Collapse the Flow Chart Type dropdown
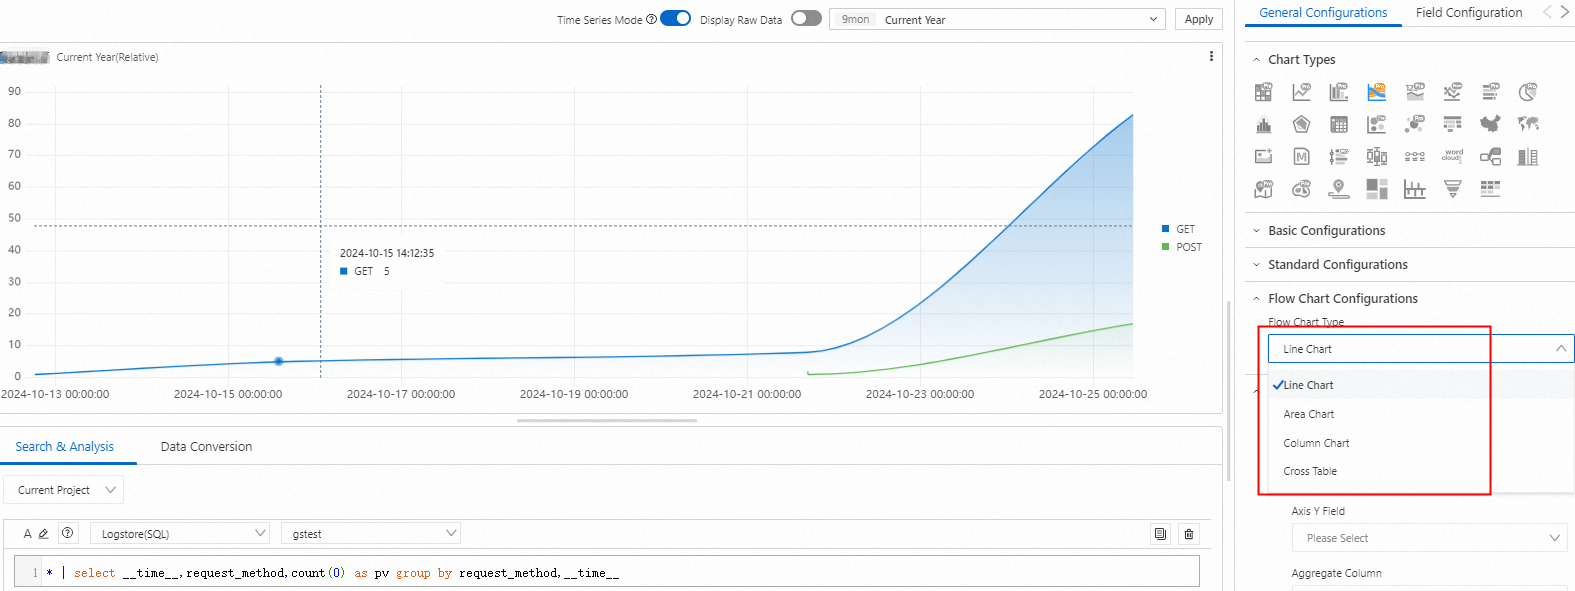This screenshot has height=591, width=1575. tap(1421, 349)
